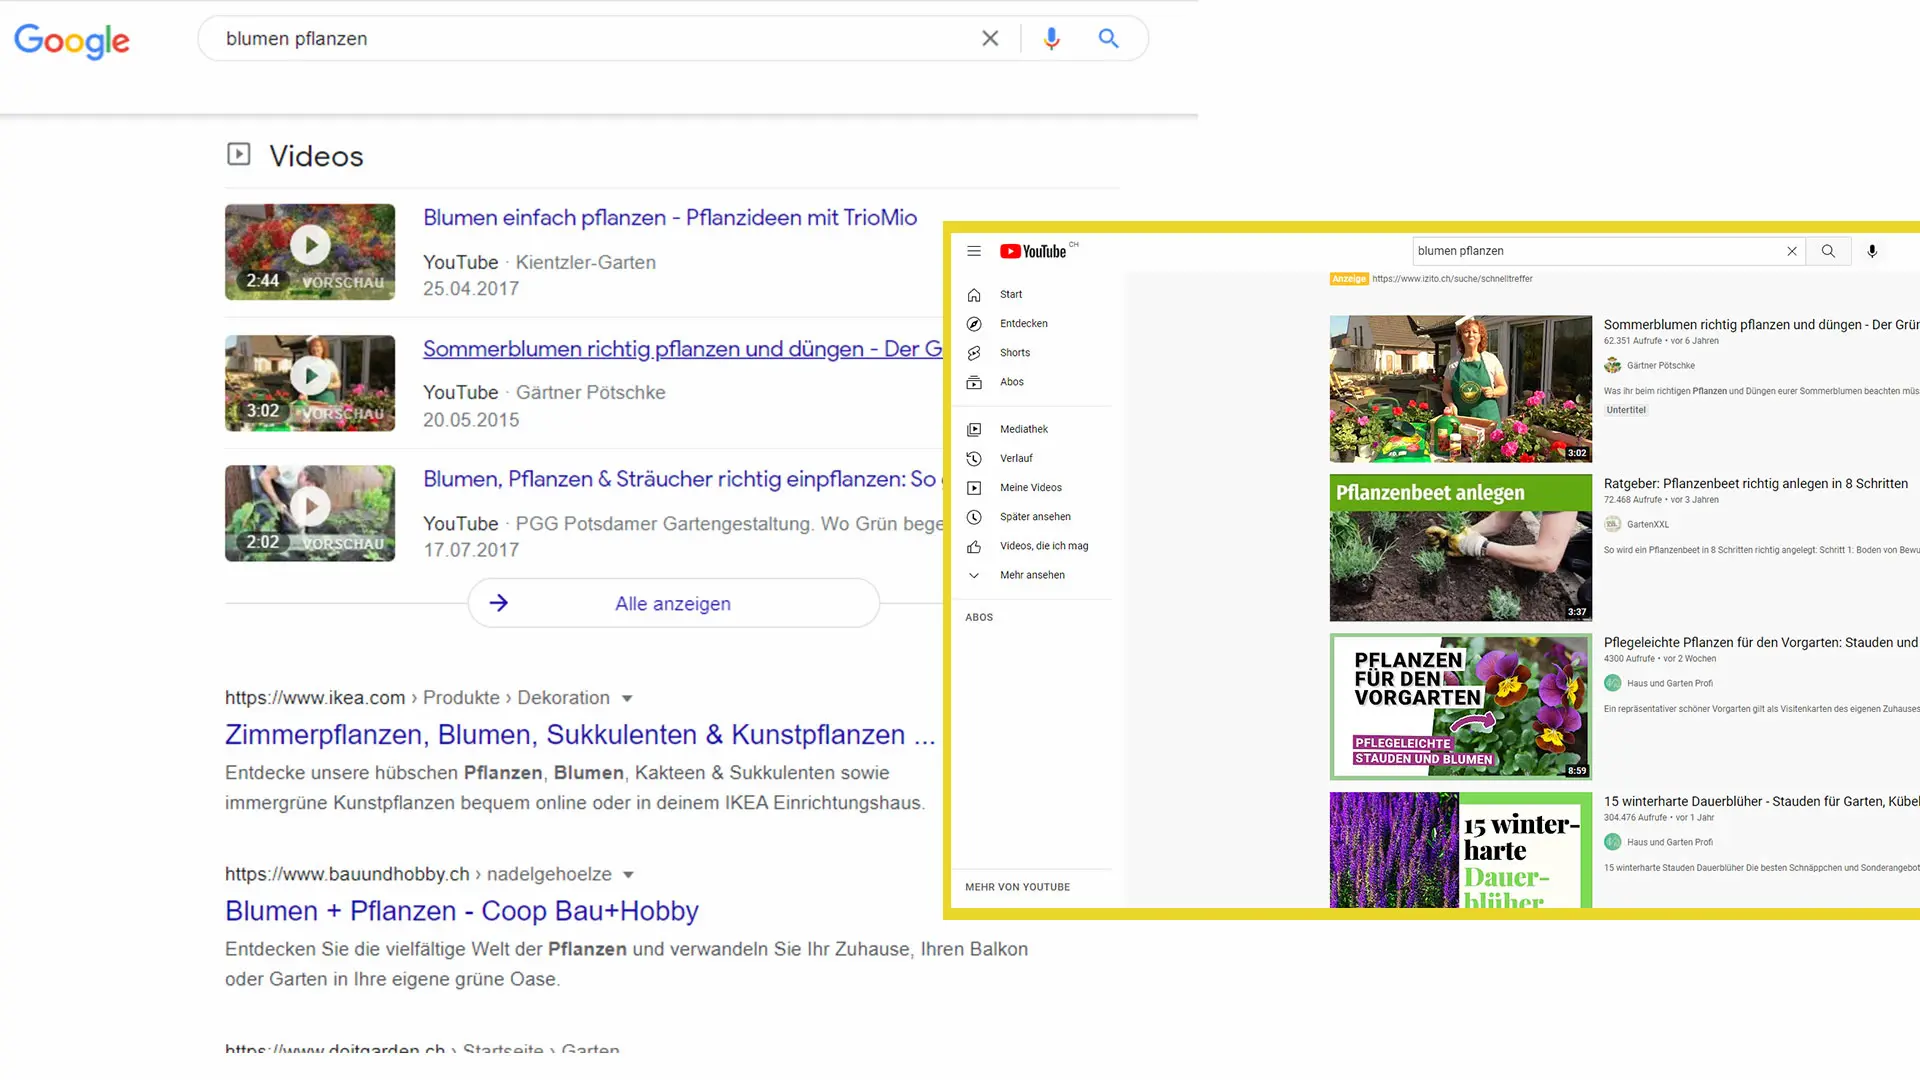This screenshot has height=1080, width=1920.
Task: Click the thumbs-up icon for liked videos
Action: [x=974, y=547]
